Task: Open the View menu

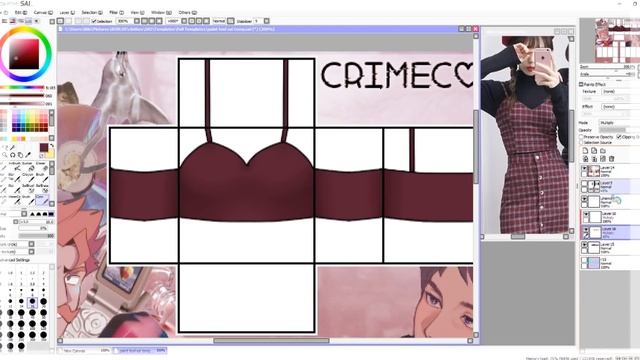Action: (137, 13)
